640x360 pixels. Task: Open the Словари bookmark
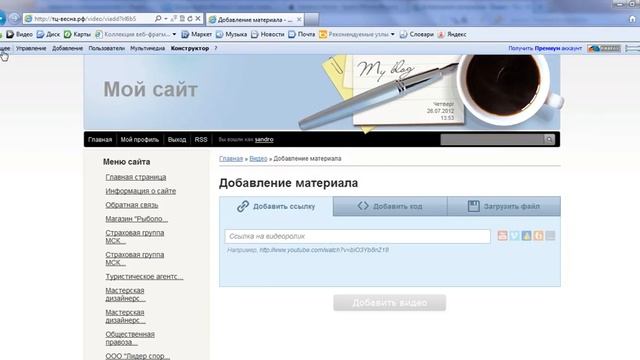tap(416, 34)
